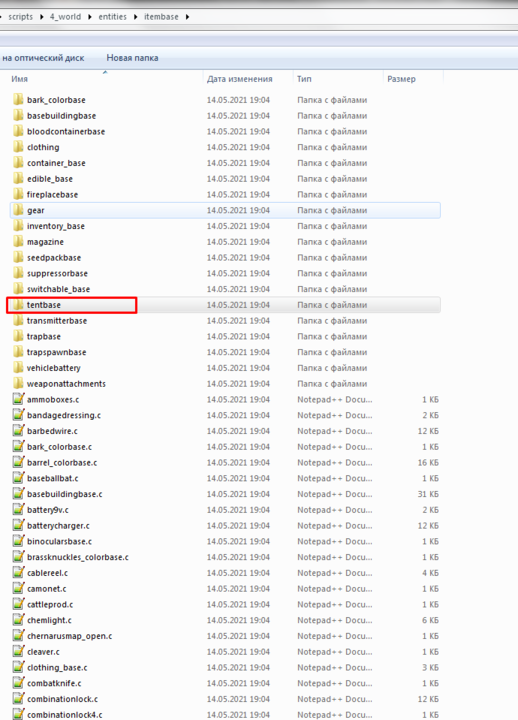Click the ammoboxes.c Notepad++ file icon
Viewport: 518px width, 720px height.
pyautogui.click(x=18, y=399)
